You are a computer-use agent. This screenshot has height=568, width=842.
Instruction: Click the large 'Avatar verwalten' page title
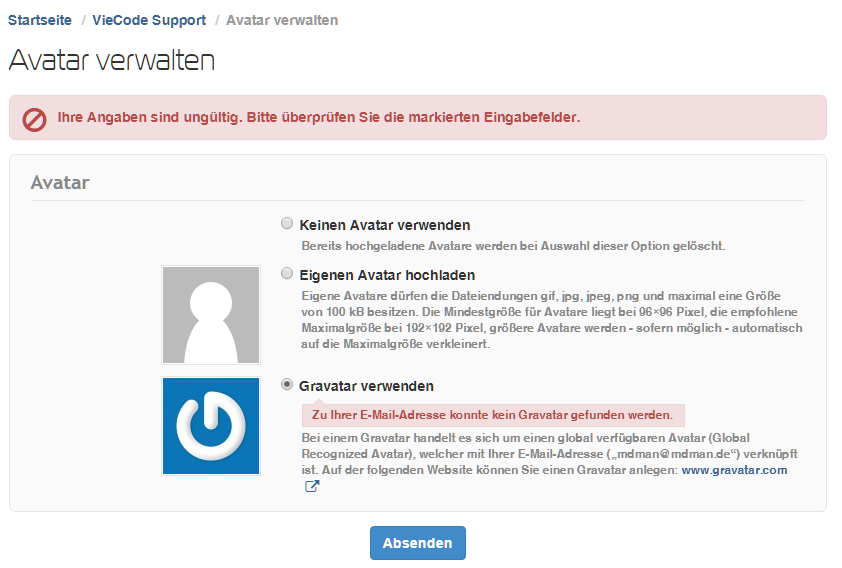click(x=111, y=60)
